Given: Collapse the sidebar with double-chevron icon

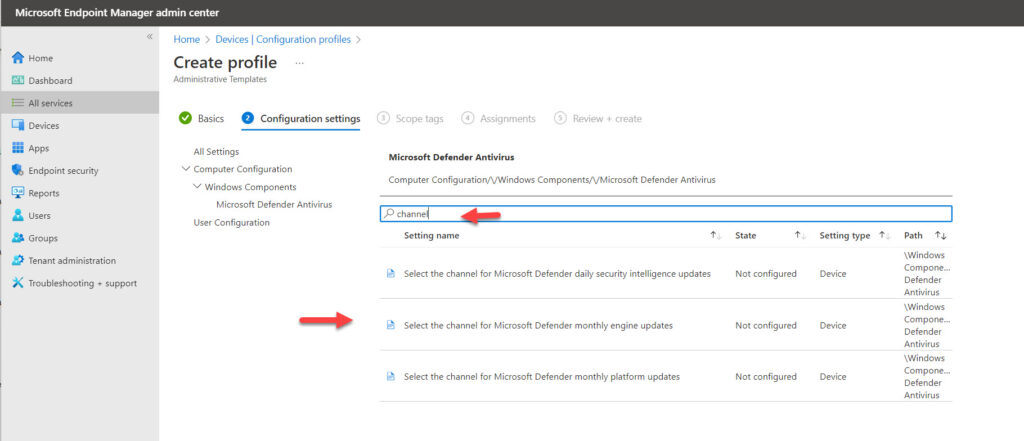Looking at the screenshot, I should pos(149,37).
